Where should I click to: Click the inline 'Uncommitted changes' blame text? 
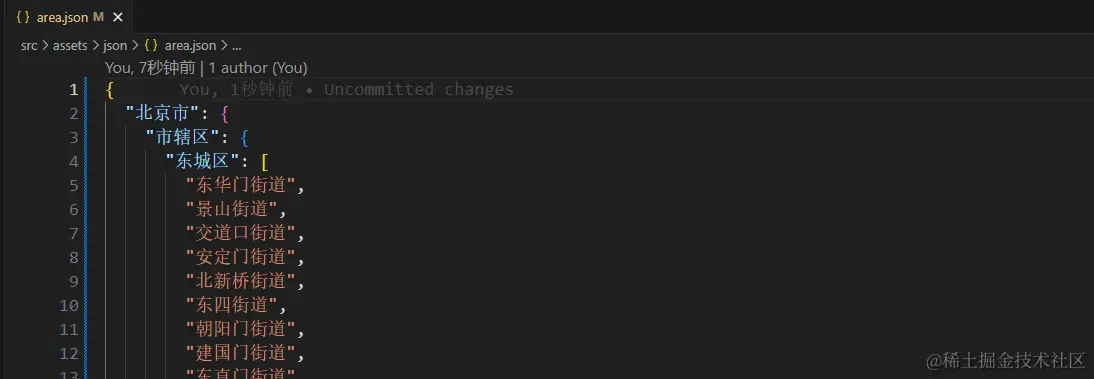(419, 89)
